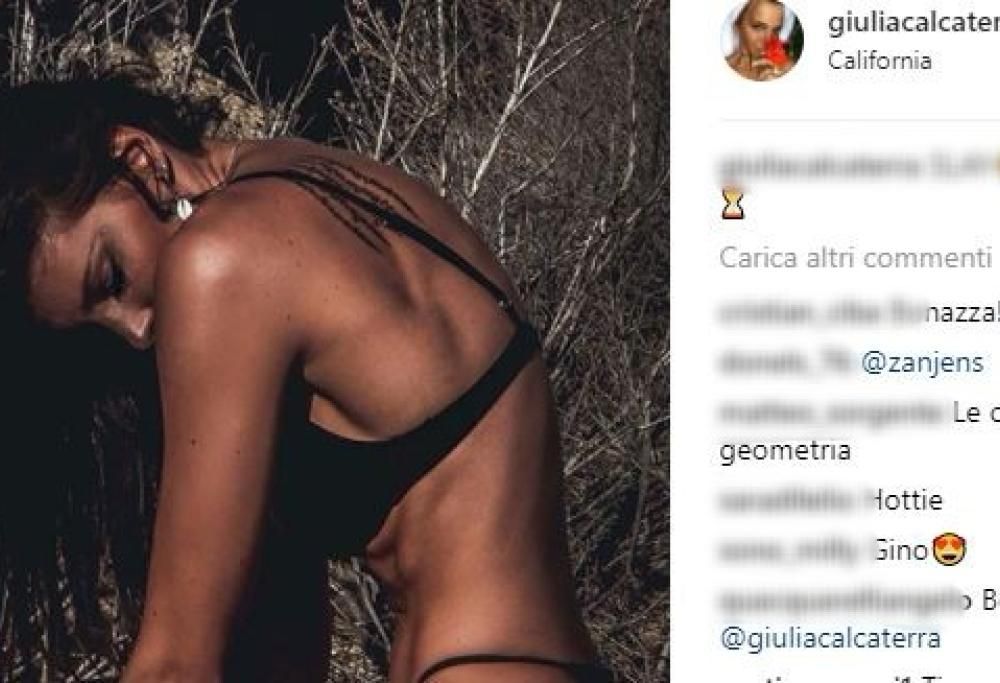
Task: Click the shell earring in the photo
Action: pos(184,208)
